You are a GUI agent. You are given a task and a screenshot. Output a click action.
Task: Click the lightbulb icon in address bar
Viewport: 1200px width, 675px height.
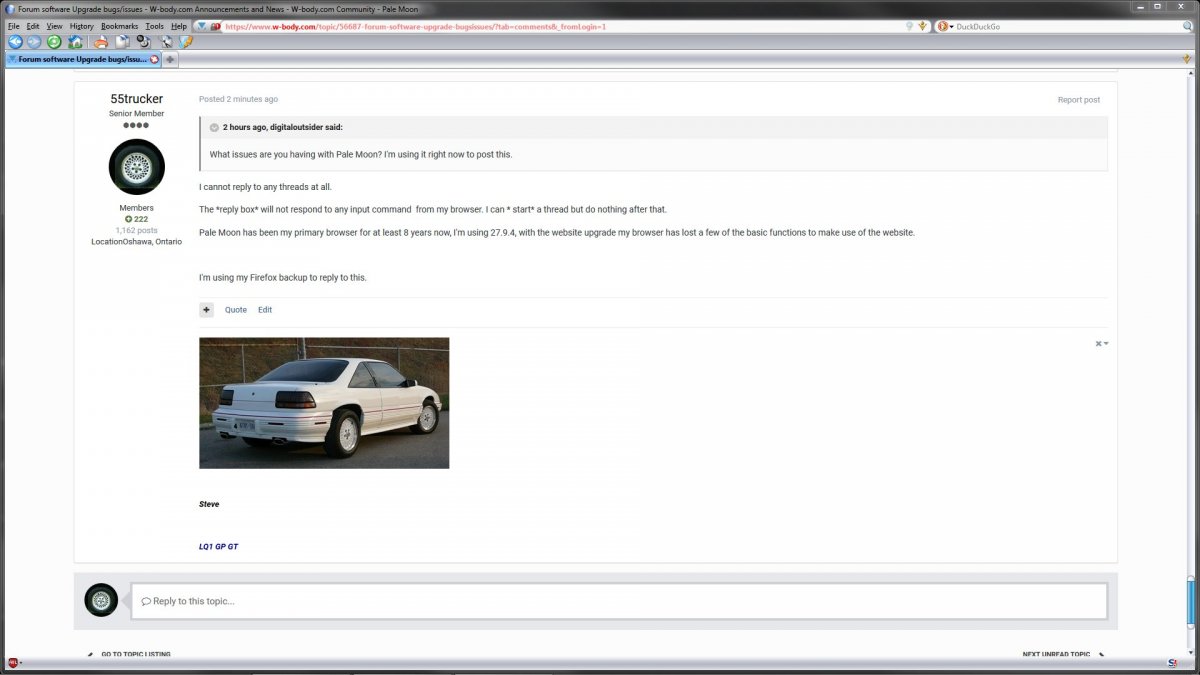click(x=909, y=26)
